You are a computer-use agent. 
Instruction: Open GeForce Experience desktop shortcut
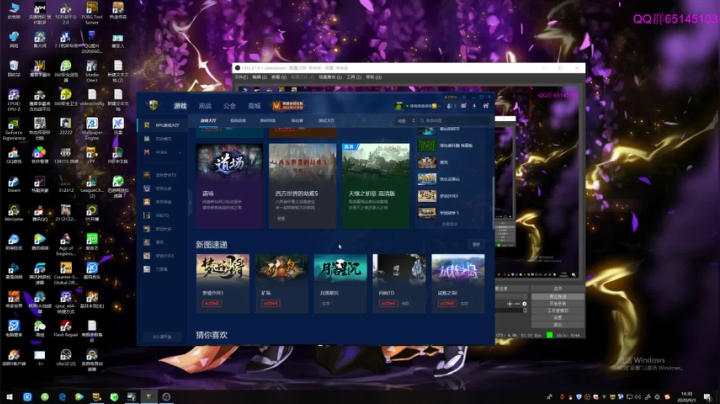click(x=14, y=129)
